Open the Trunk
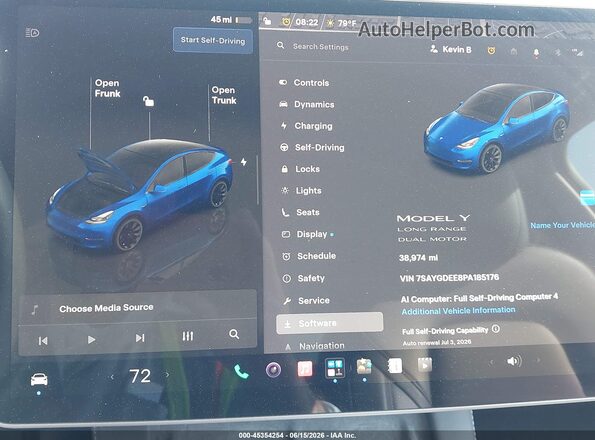Screen dimensions: 595x440 tap(224, 95)
